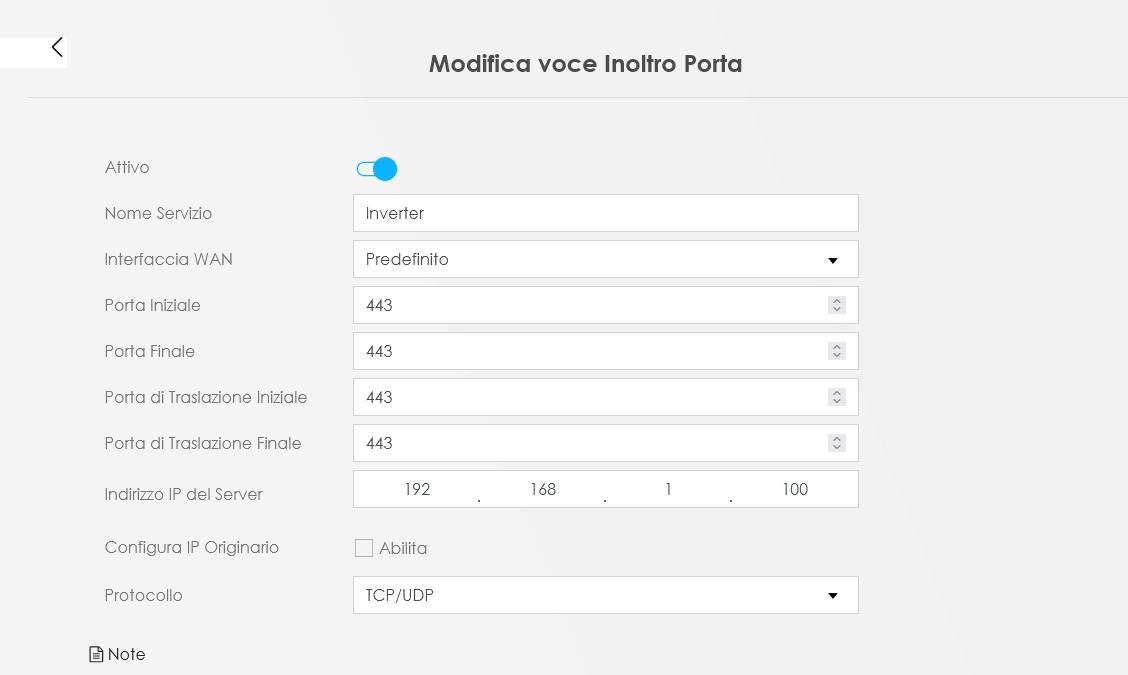
Task: Click the first IP octet field 192
Action: [x=417, y=489]
